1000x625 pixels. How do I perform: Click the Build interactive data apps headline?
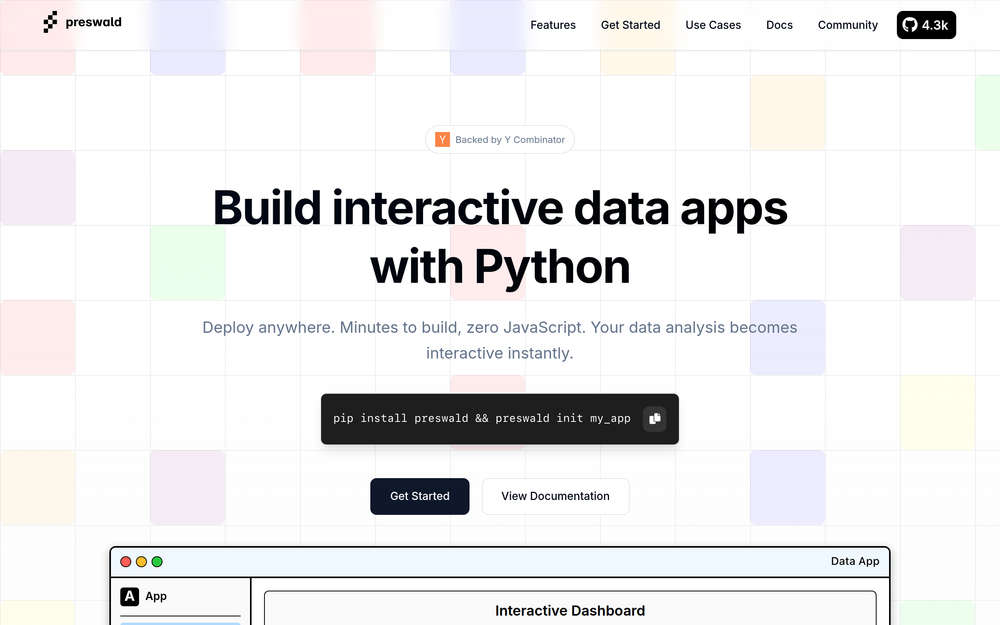click(500, 237)
